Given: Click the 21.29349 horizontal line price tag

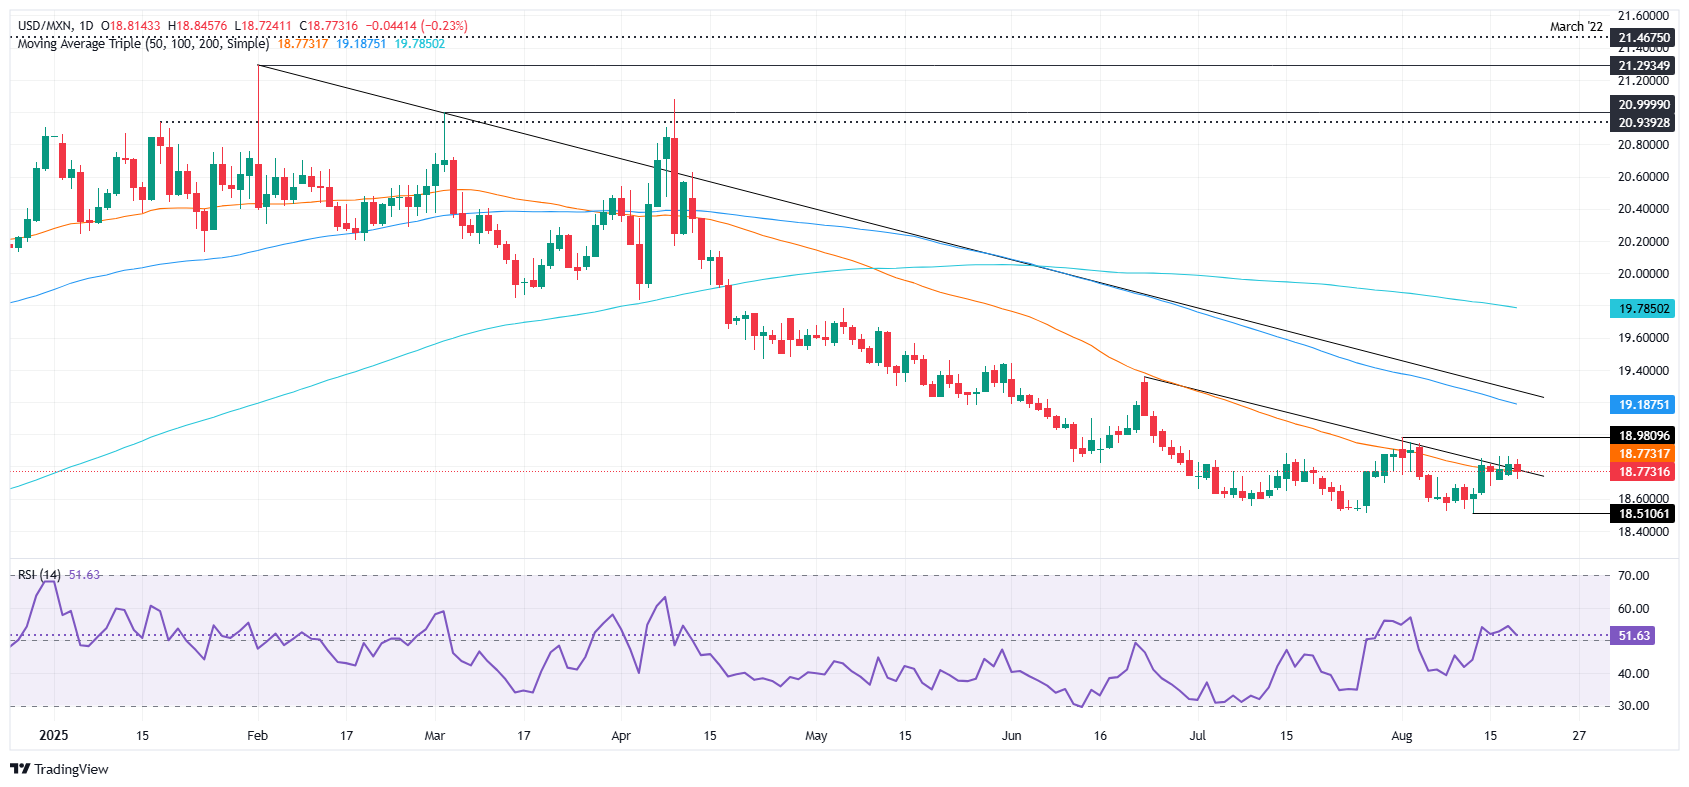Looking at the screenshot, I should (1644, 66).
